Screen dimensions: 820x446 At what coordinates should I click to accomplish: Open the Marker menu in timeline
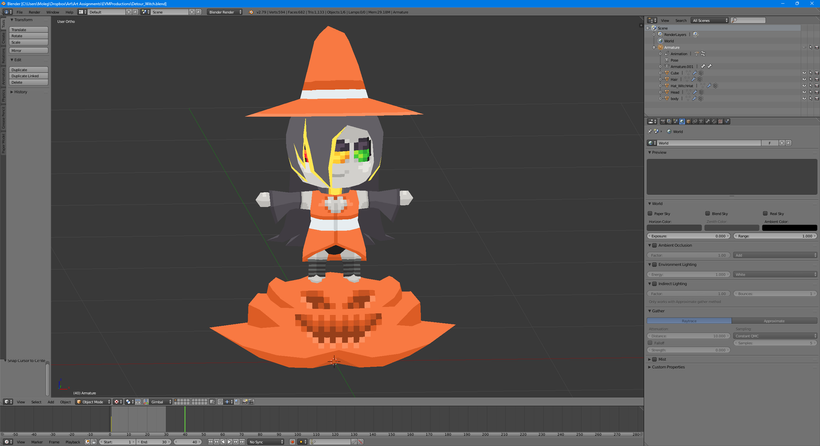pos(36,441)
